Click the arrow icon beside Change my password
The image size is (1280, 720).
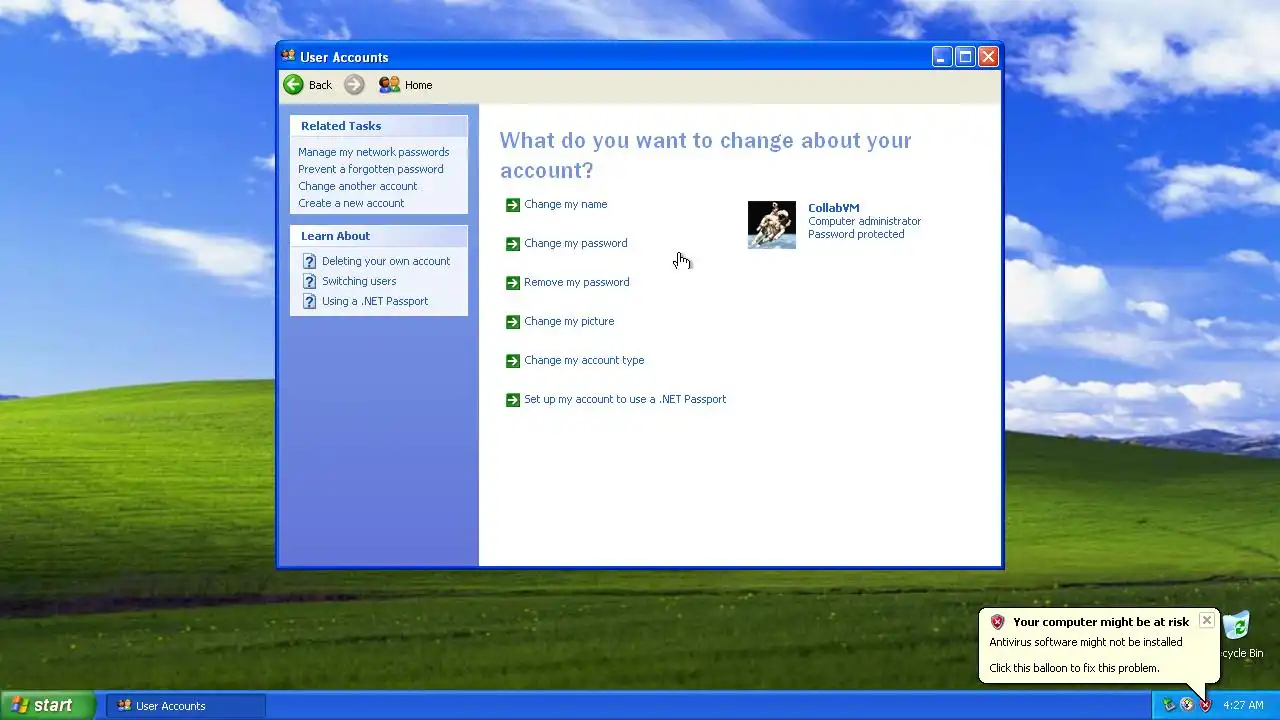click(x=513, y=244)
